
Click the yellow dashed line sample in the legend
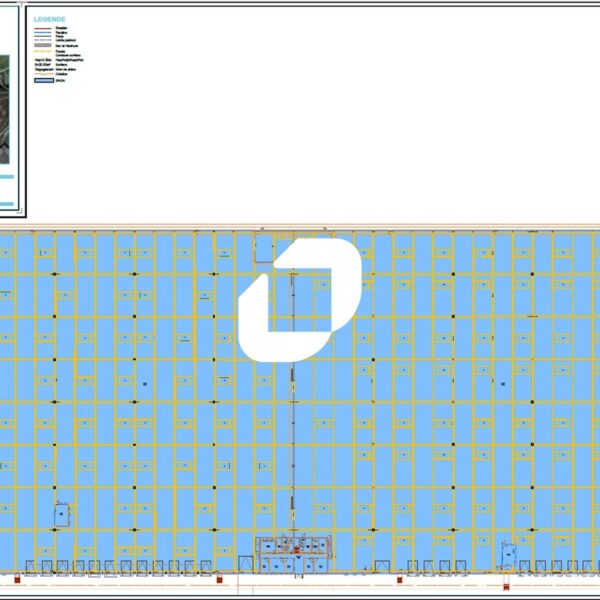[42, 52]
